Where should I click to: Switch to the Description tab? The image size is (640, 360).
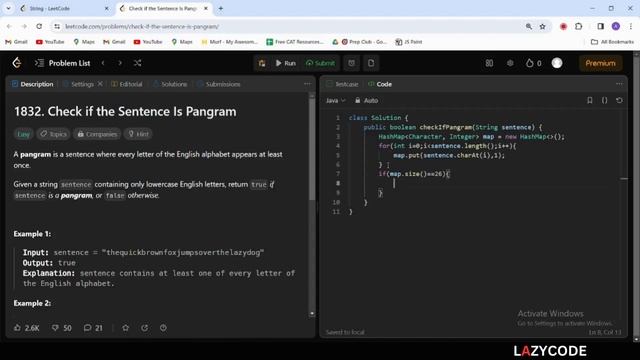[x=33, y=84]
